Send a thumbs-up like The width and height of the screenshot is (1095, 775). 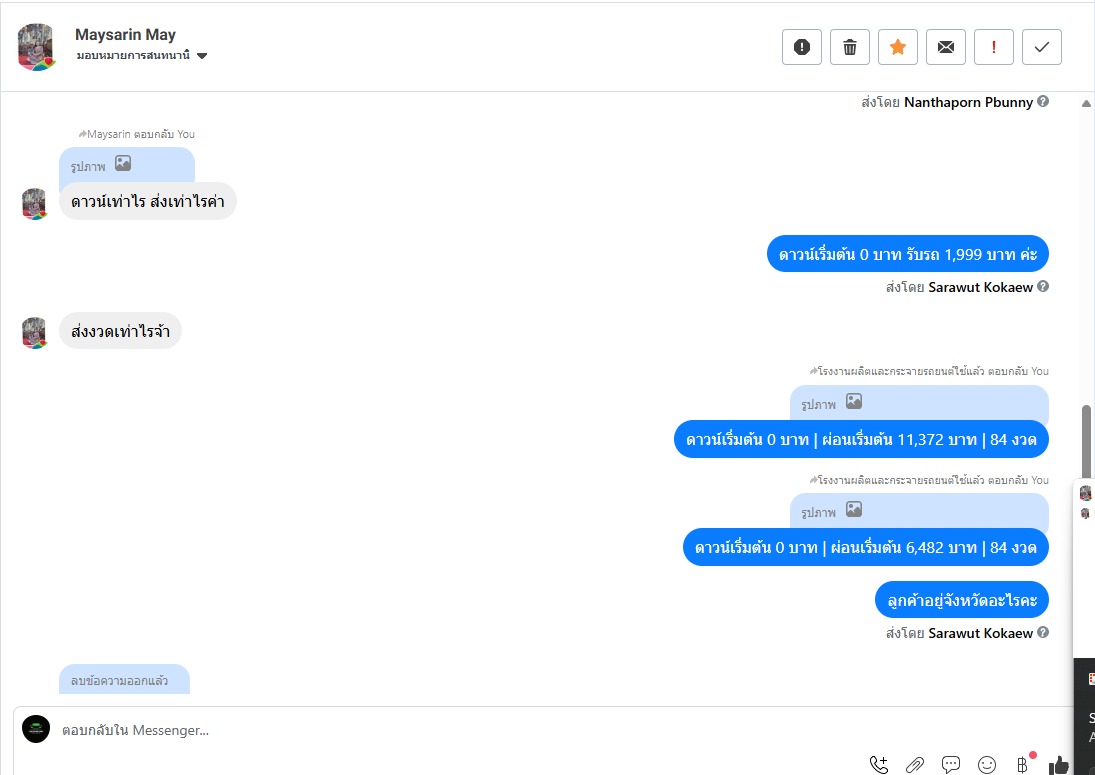pos(1059,765)
